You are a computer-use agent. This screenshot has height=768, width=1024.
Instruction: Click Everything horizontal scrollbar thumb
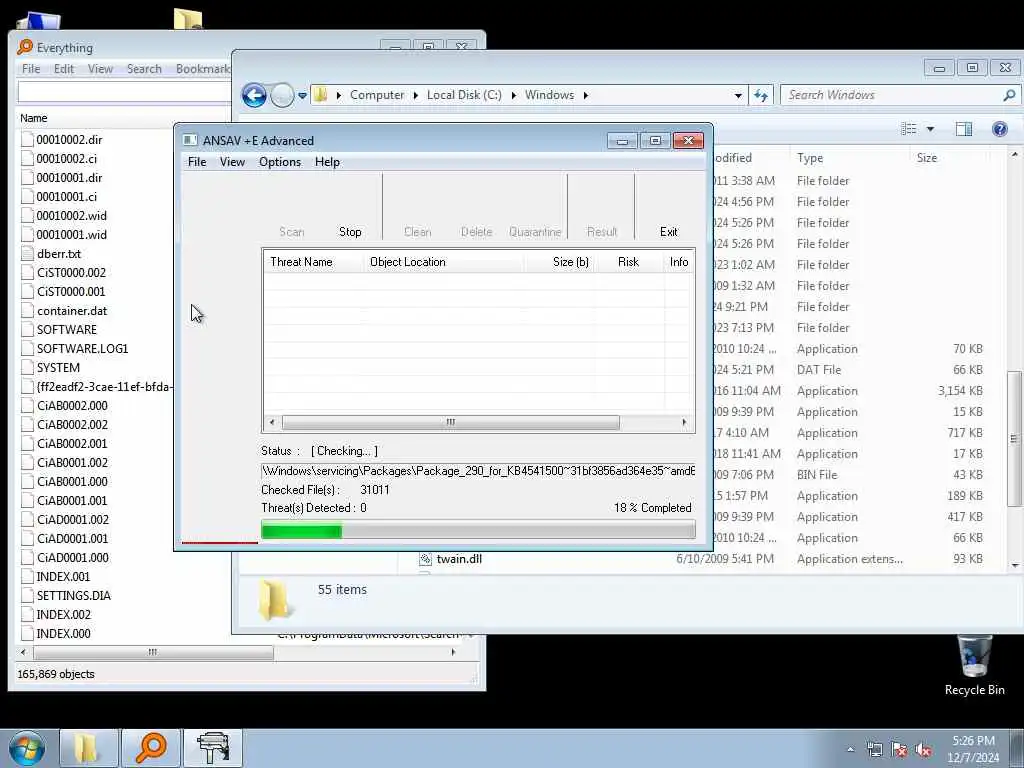(153, 652)
